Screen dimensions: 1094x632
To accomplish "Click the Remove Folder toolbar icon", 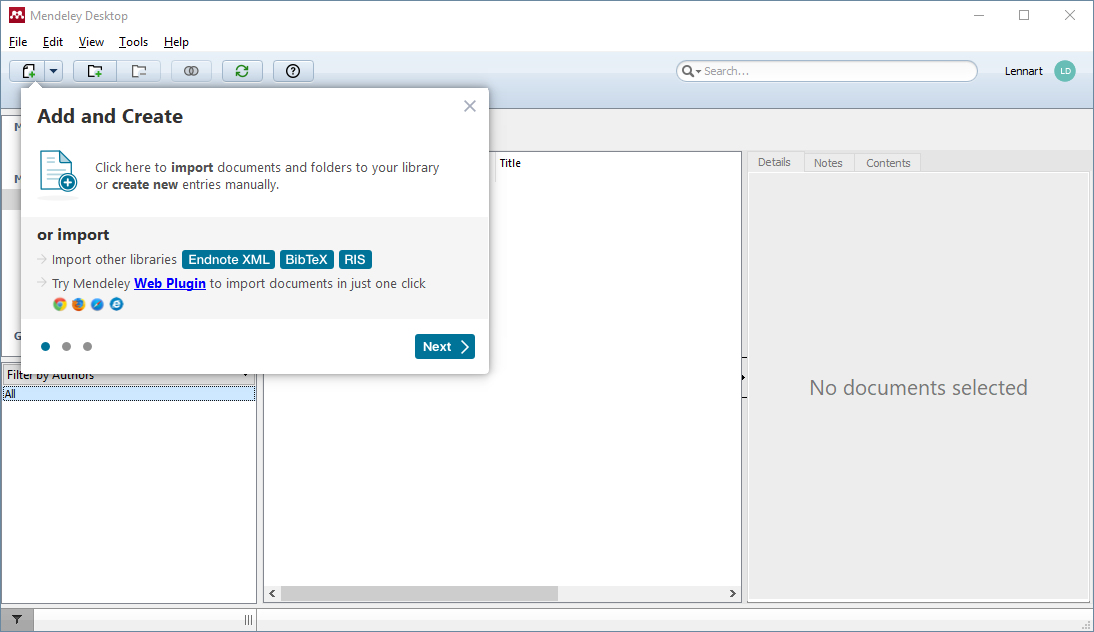I will coord(139,71).
